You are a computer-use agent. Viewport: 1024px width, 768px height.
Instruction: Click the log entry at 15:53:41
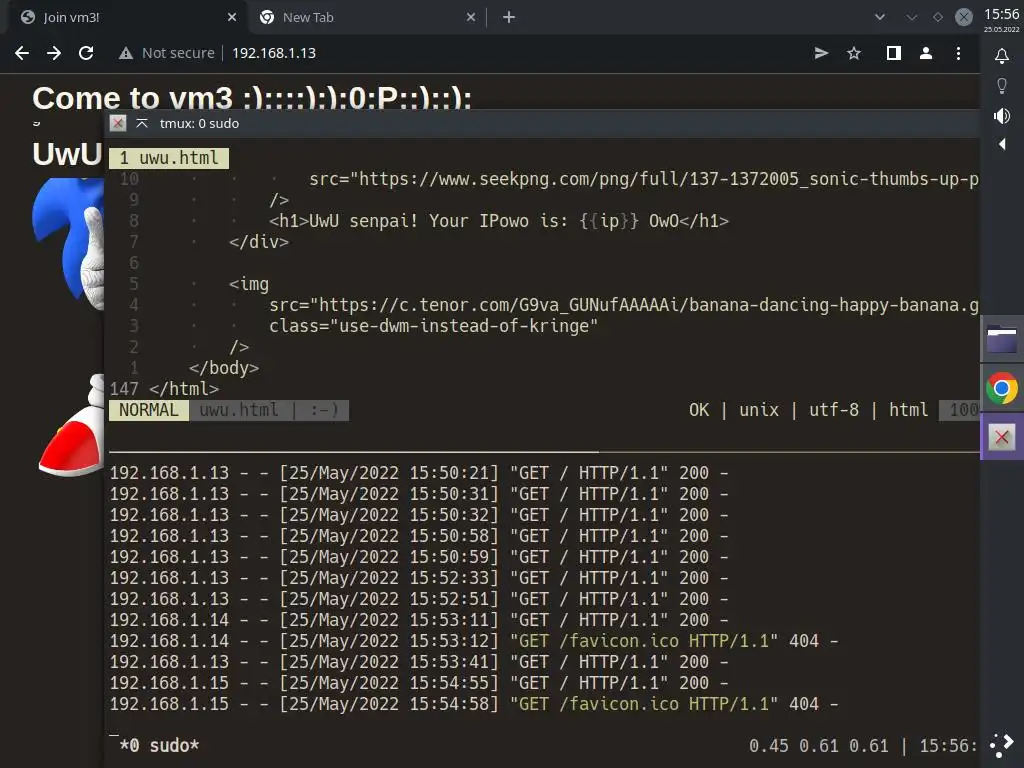tap(419, 662)
